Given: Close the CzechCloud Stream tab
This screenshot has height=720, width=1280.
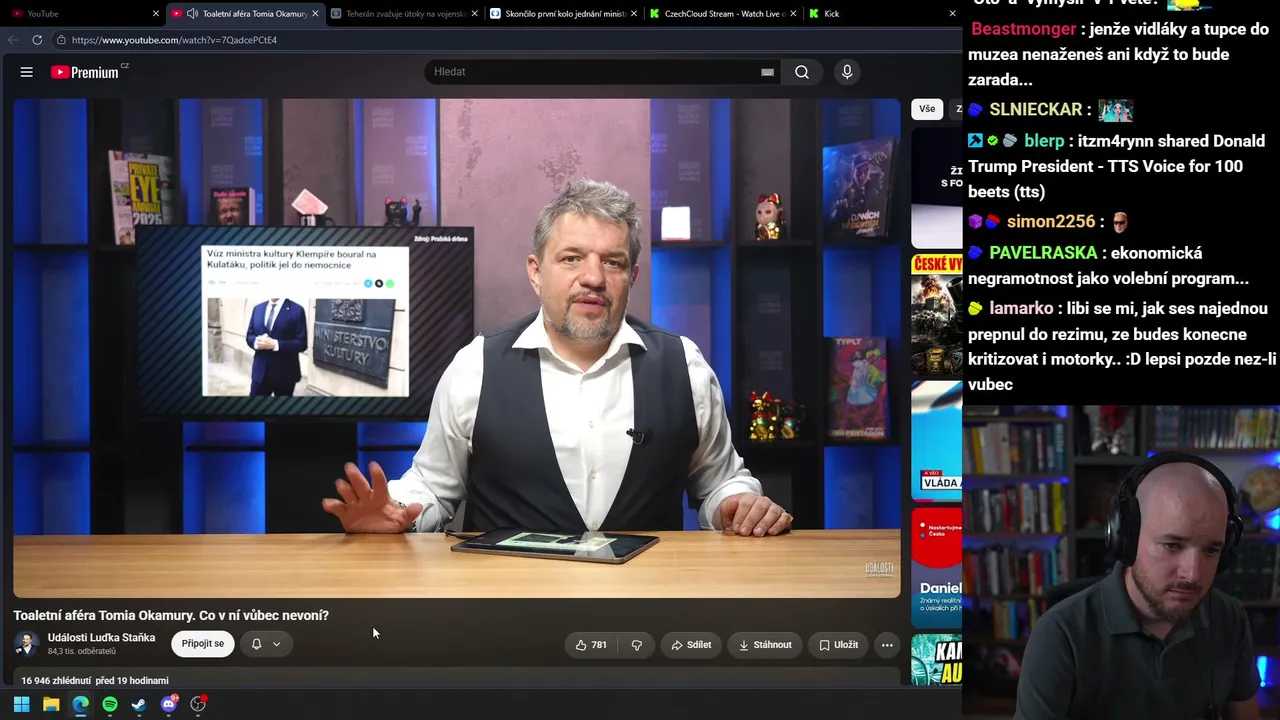Looking at the screenshot, I should pyautogui.click(x=792, y=14).
